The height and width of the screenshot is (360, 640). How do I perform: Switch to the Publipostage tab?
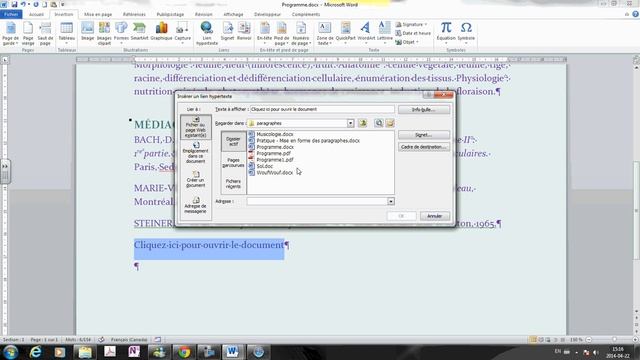pos(170,14)
